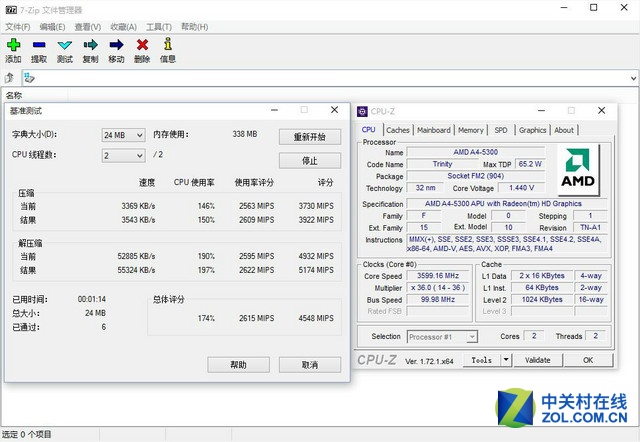Viewport: 640px width, 442px height.
Task: Switch to the Memory tab in CPU-Z
Action: coord(471,130)
